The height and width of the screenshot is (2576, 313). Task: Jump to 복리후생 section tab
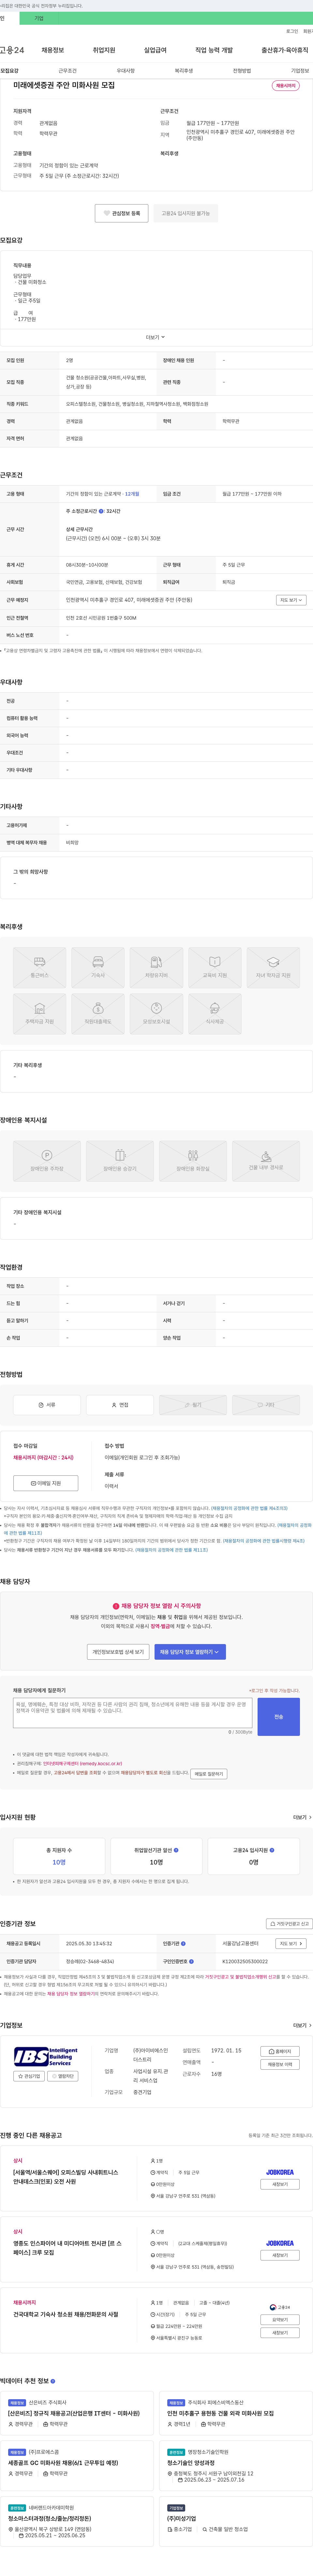point(184,71)
